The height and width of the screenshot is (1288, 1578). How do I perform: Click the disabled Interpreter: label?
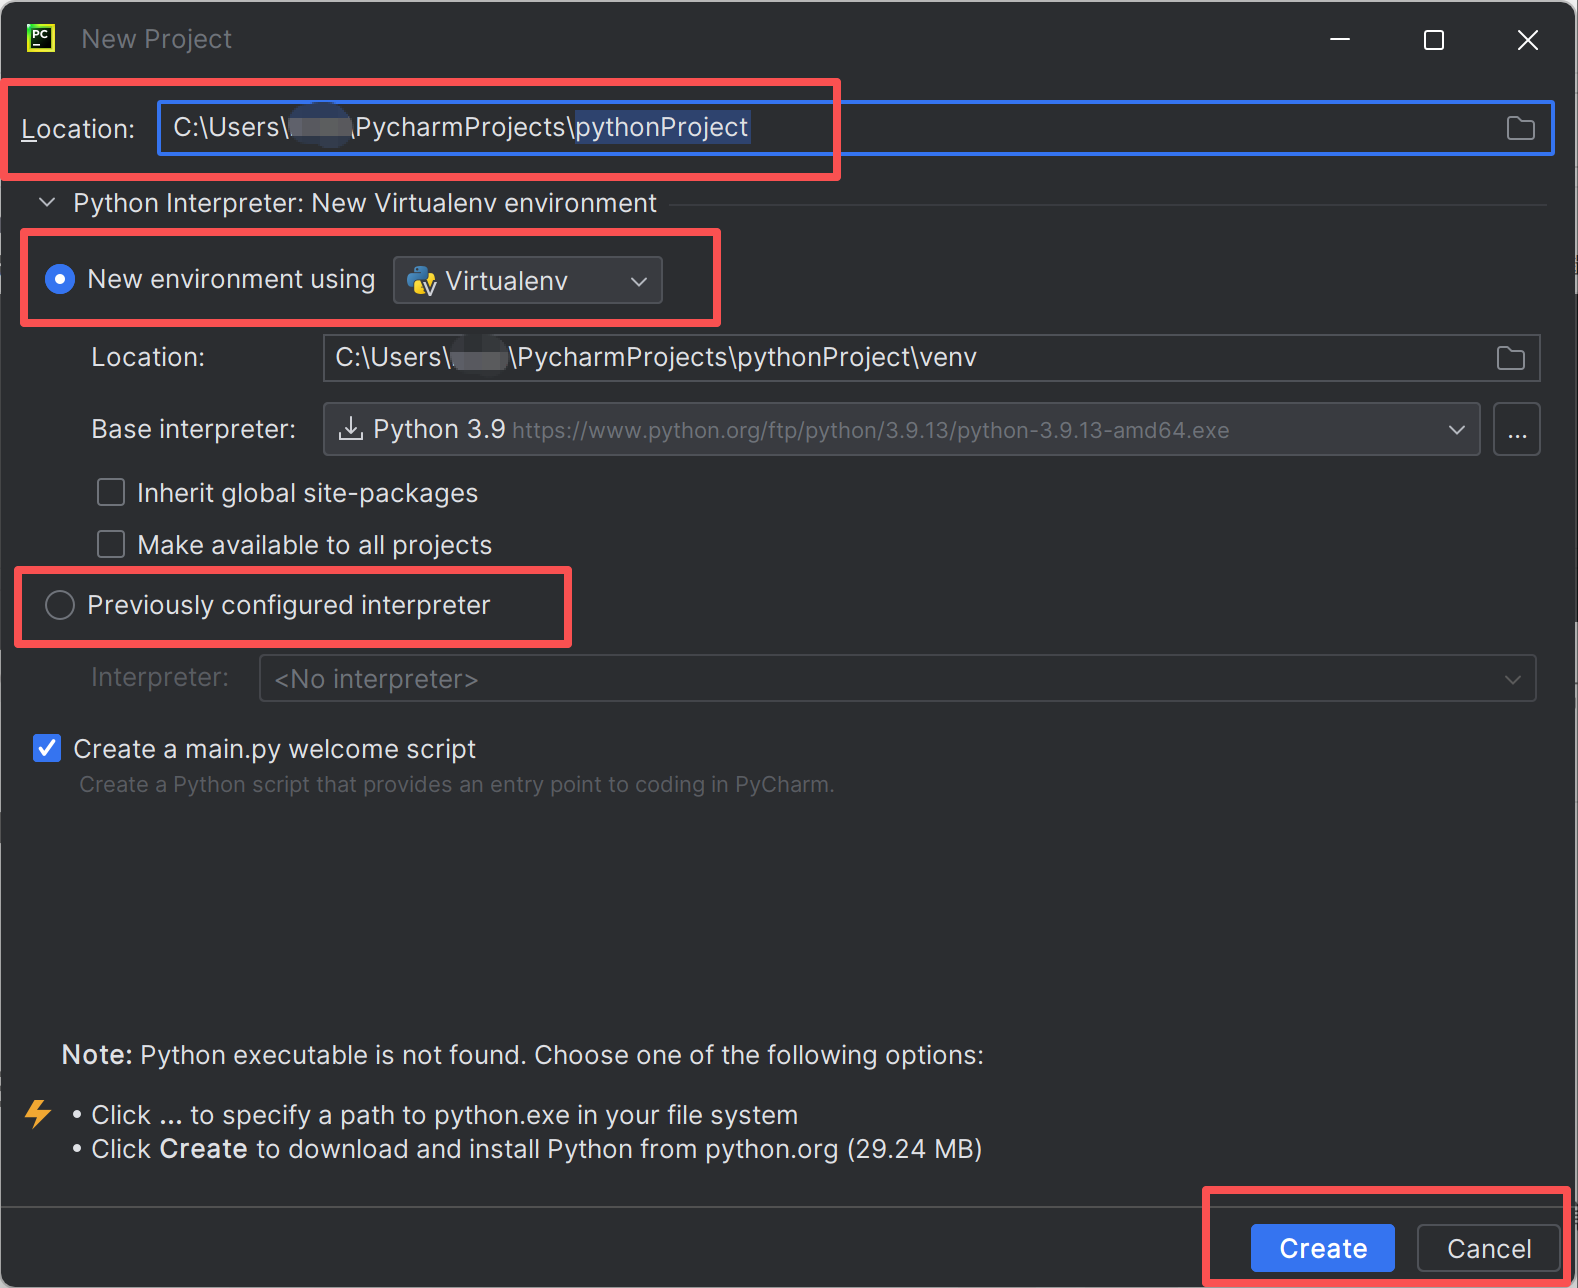(160, 677)
